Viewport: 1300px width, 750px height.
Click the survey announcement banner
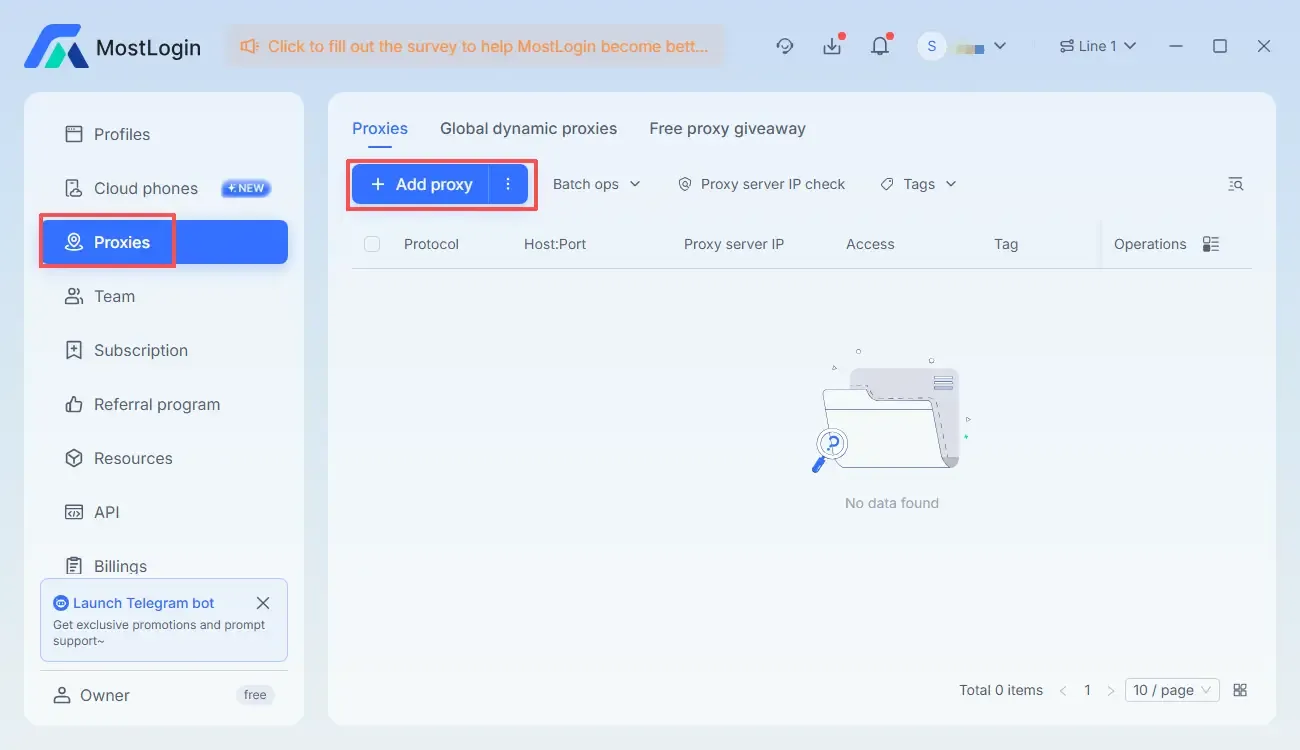[475, 46]
